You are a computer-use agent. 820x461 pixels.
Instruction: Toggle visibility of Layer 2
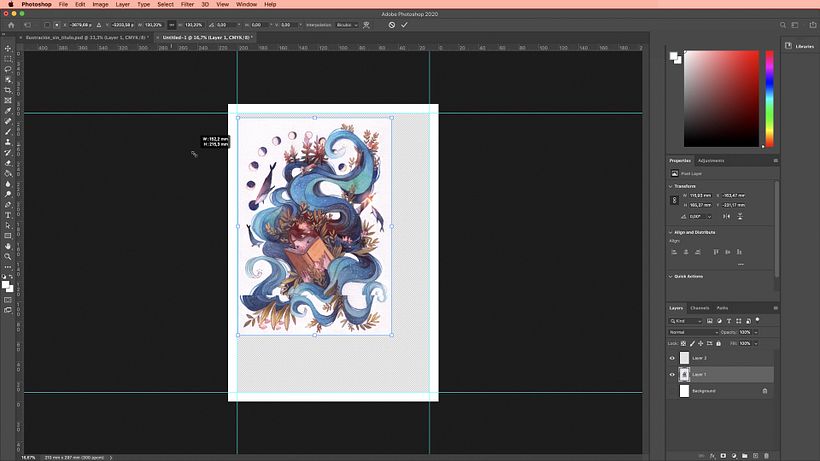(672, 358)
